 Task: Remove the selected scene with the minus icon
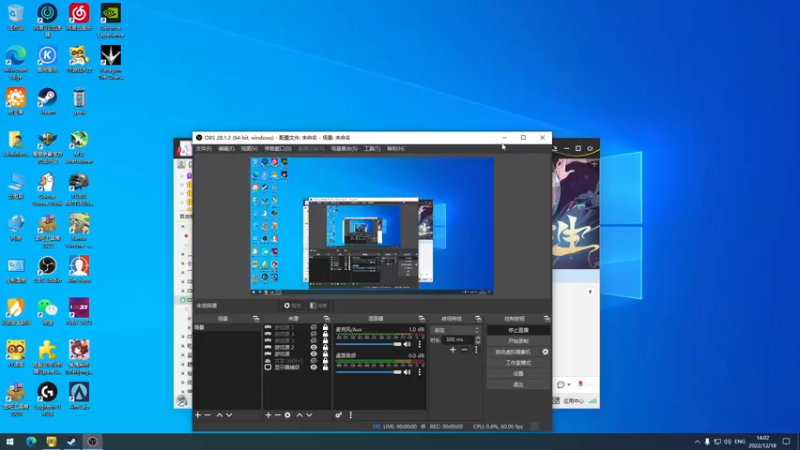click(x=208, y=415)
